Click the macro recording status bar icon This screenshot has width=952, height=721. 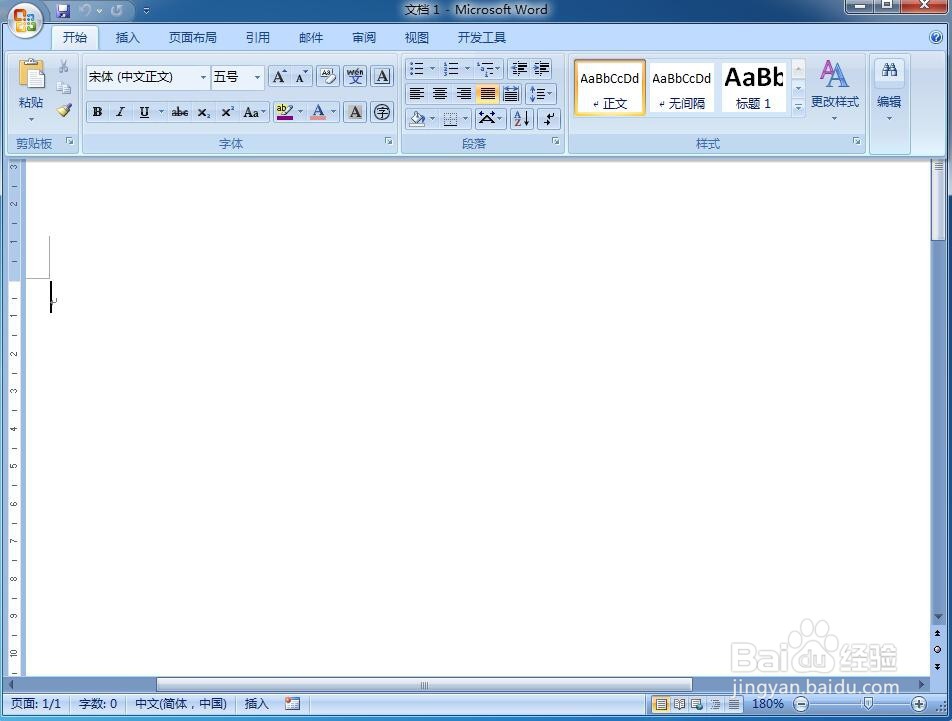click(293, 703)
